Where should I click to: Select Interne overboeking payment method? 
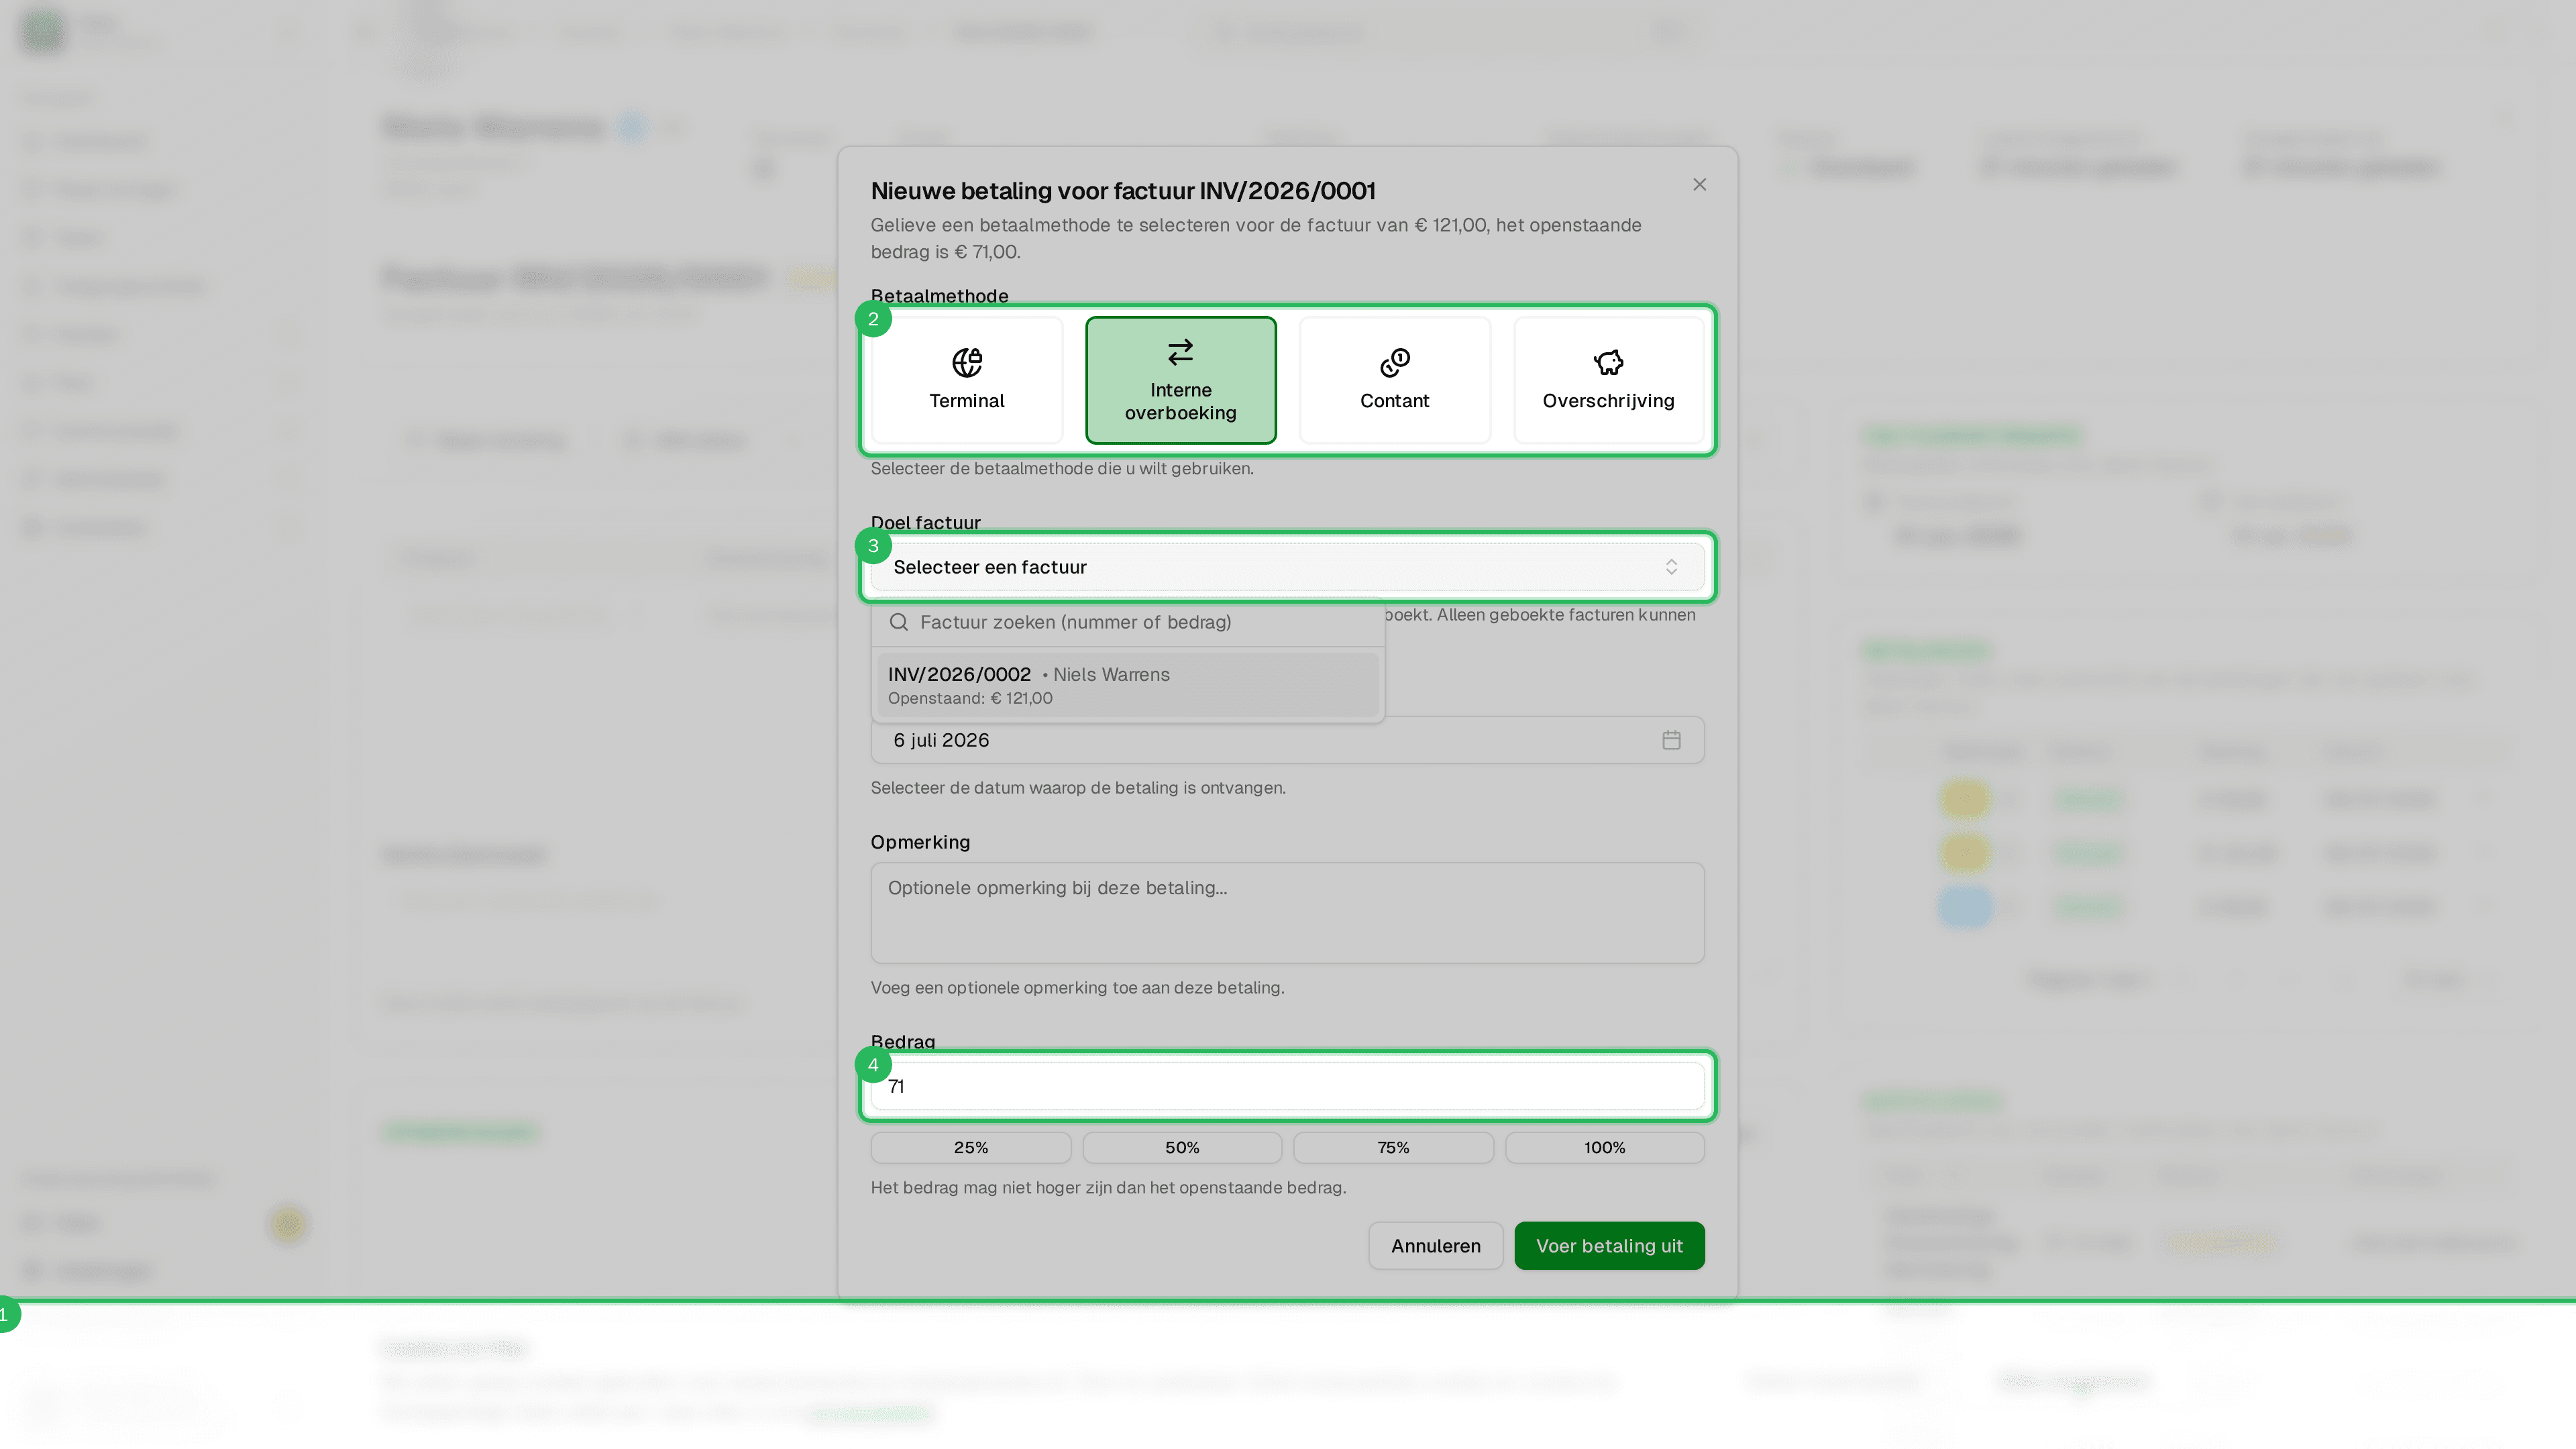point(1180,380)
